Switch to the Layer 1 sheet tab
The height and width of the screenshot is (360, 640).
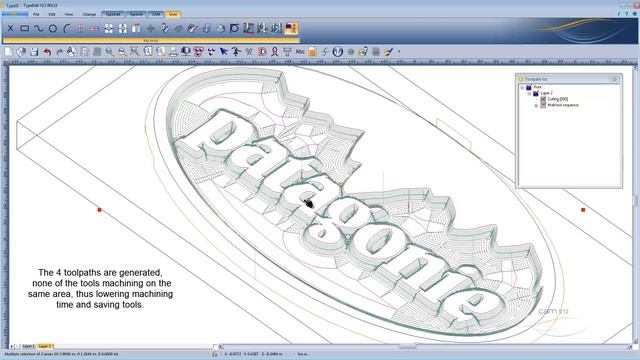tap(28, 347)
